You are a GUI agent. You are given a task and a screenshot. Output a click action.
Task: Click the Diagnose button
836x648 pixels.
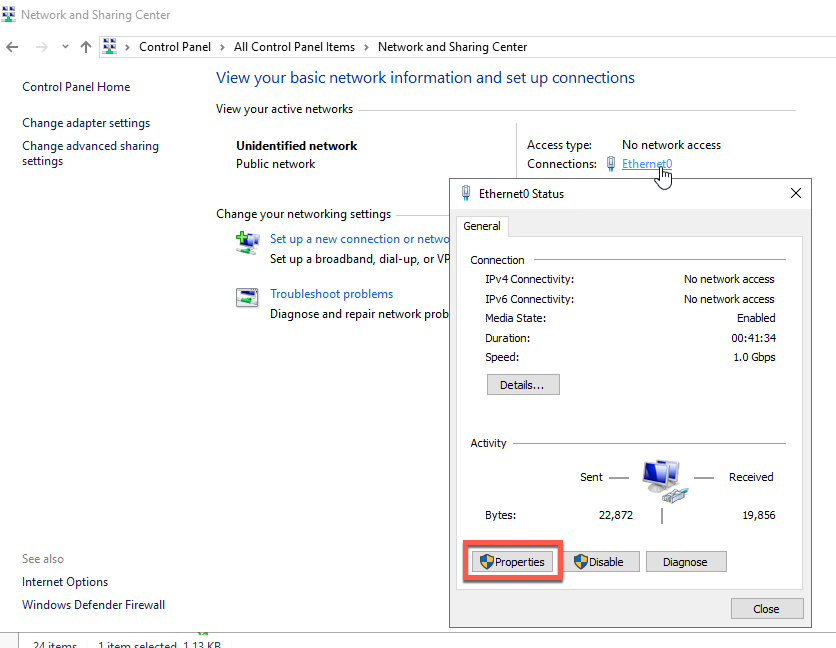(x=686, y=562)
